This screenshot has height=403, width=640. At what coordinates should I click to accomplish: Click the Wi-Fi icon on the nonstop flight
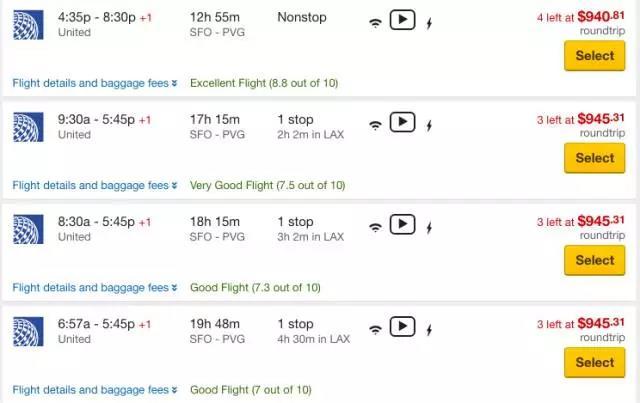pos(375,23)
